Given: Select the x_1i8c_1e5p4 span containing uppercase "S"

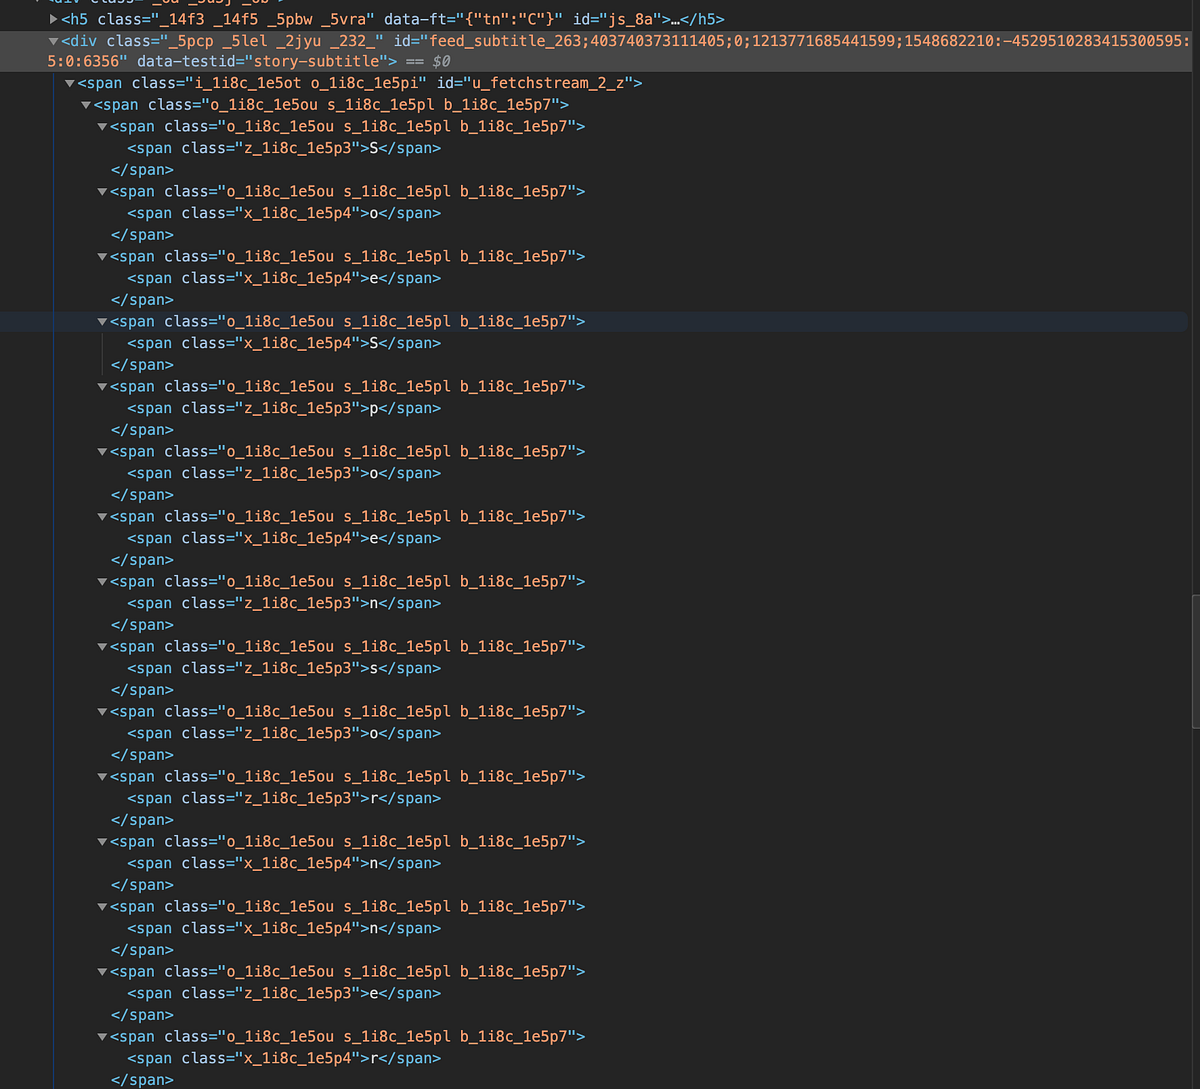Looking at the screenshot, I should pyautogui.click(x=284, y=343).
